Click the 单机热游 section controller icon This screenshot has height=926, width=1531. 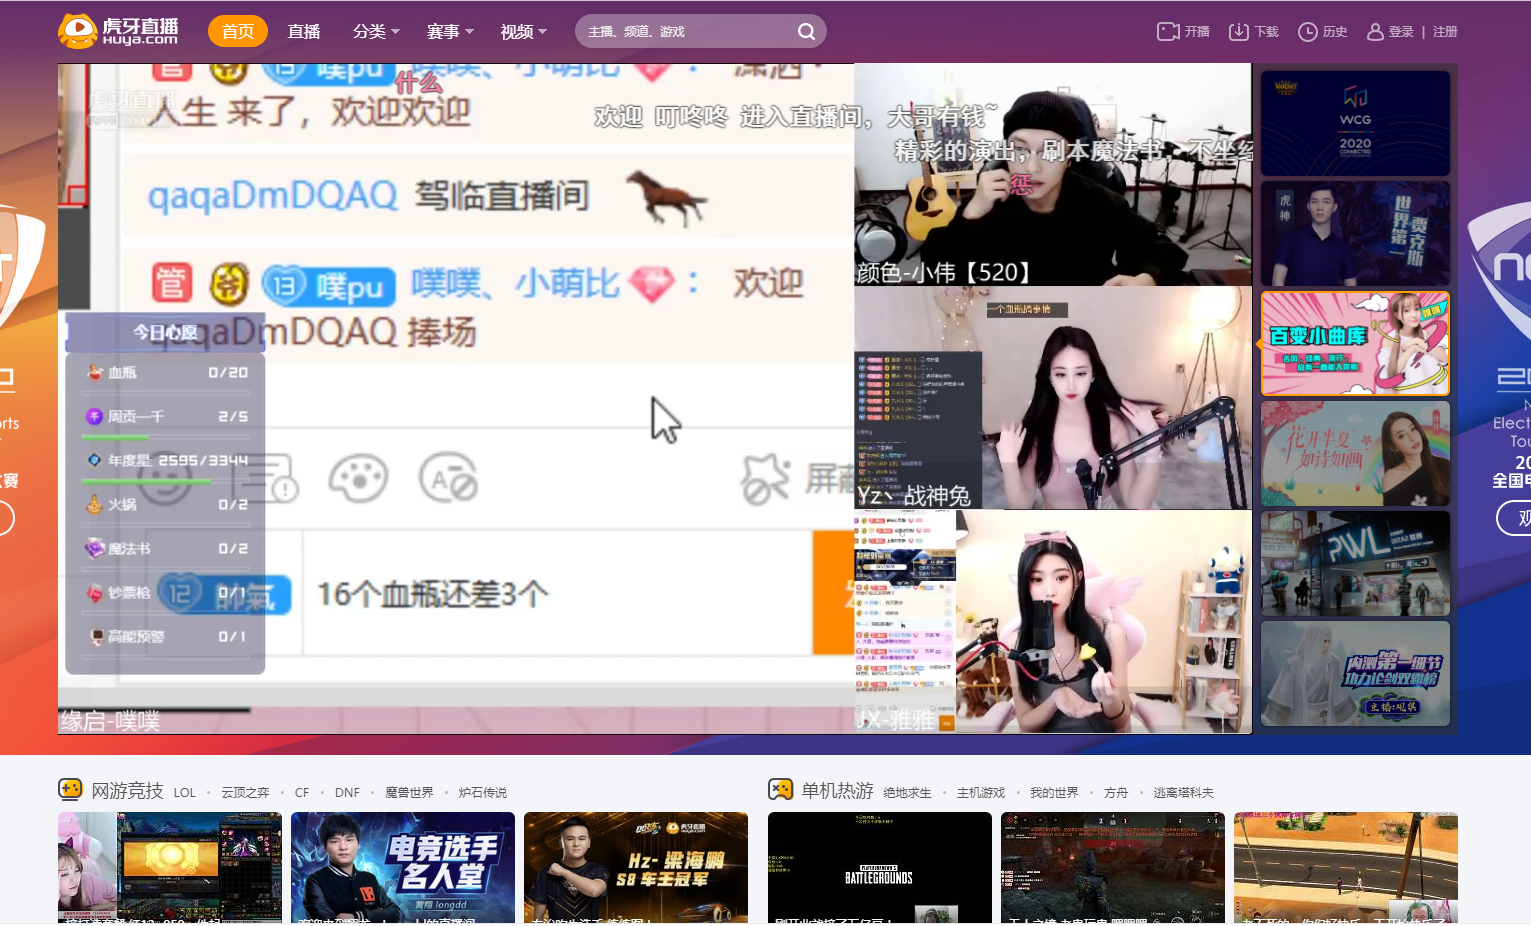(x=780, y=790)
